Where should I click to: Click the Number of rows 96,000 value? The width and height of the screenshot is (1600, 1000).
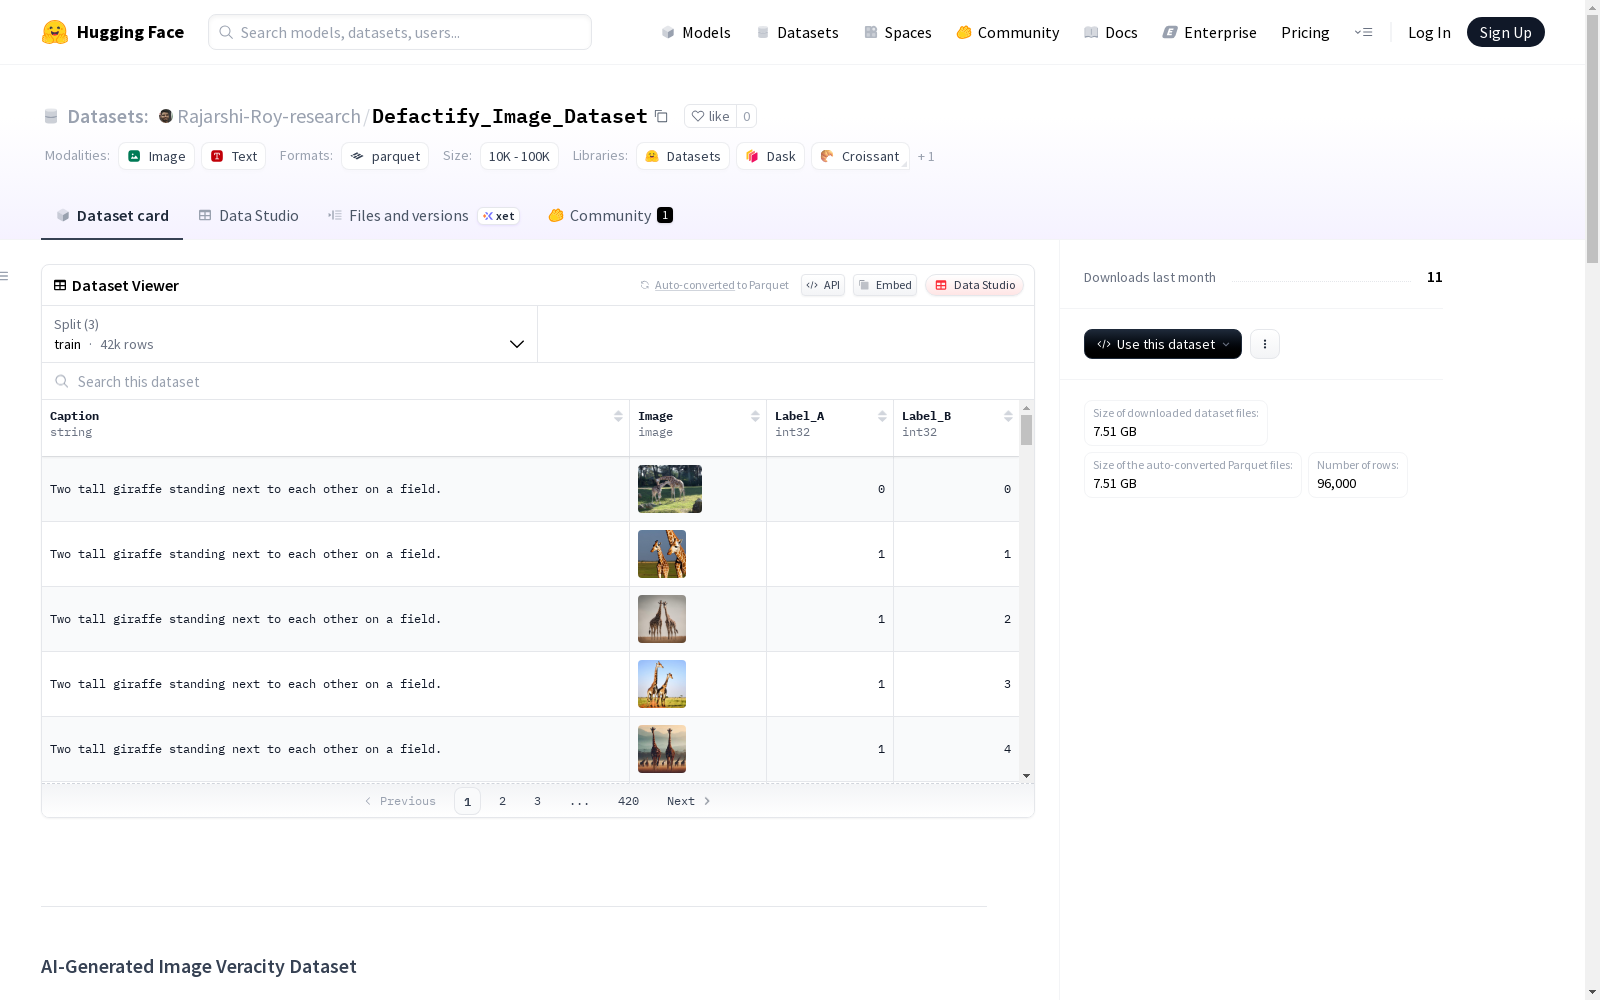(1336, 484)
